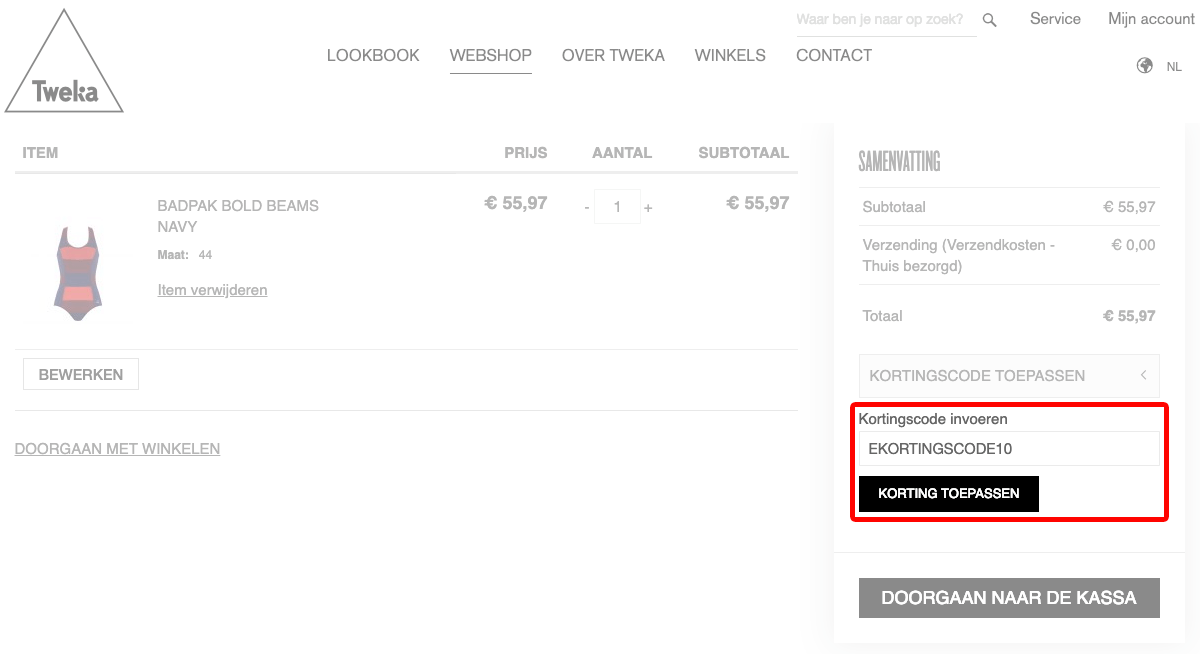Open the WEBSHOP menu item
Image resolution: width=1200 pixels, height=654 pixels.
pyautogui.click(x=491, y=56)
